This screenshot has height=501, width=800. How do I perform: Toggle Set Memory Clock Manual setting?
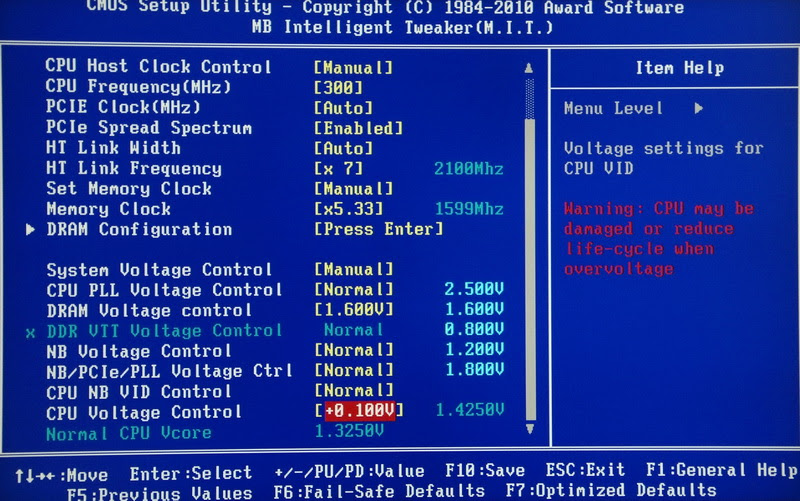click(353, 189)
